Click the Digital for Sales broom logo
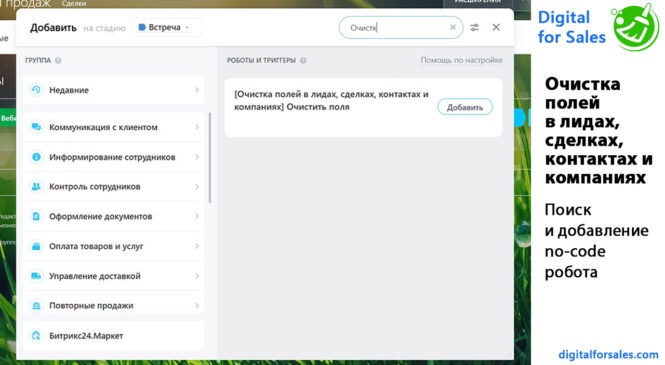Viewport: 665px width, 365px height. point(635,27)
